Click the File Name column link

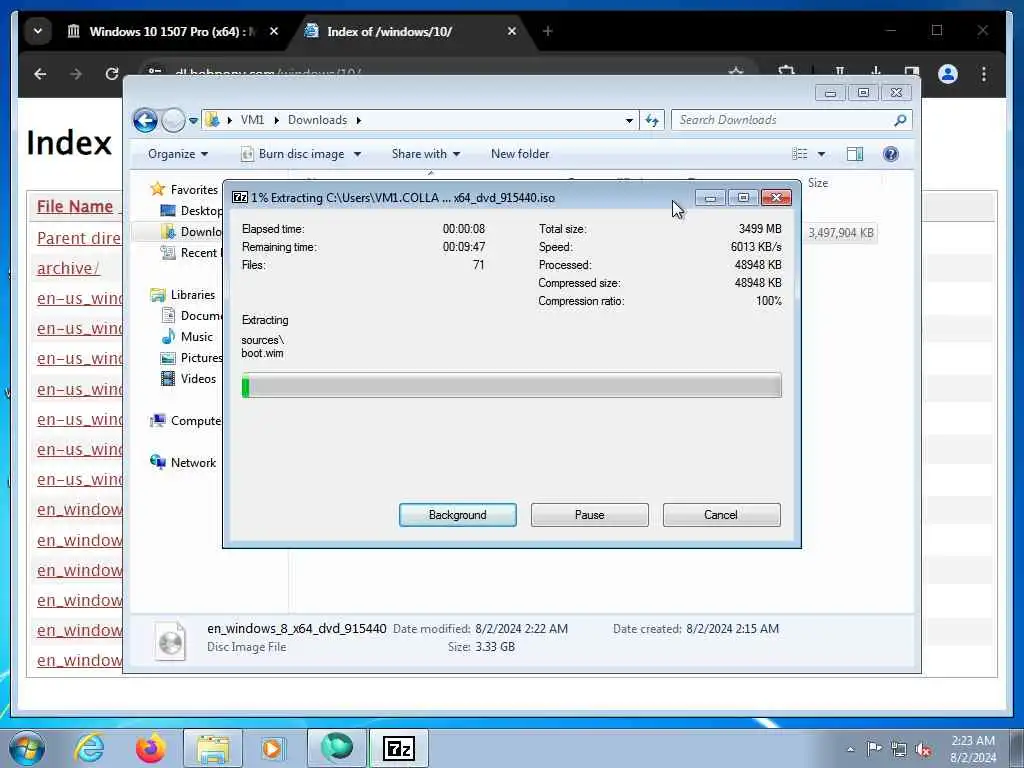(x=75, y=206)
